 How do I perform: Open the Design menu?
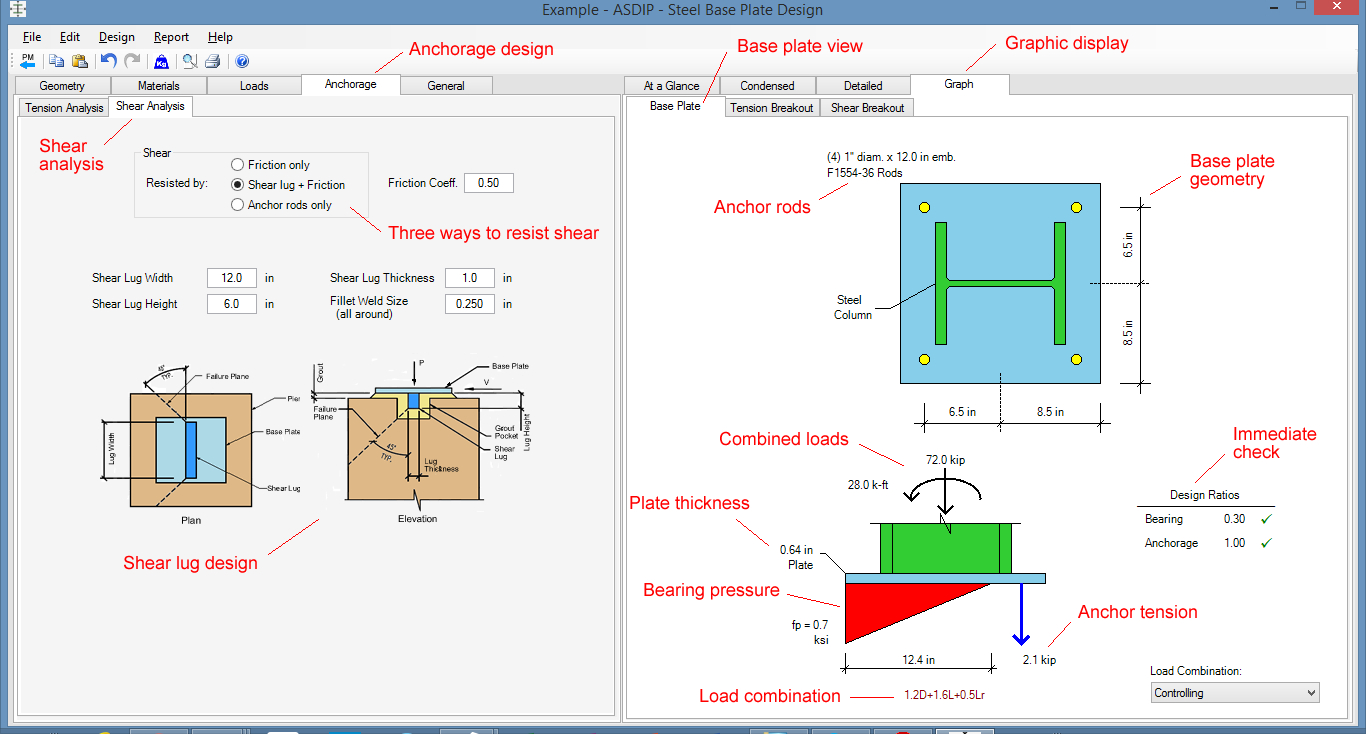click(117, 37)
